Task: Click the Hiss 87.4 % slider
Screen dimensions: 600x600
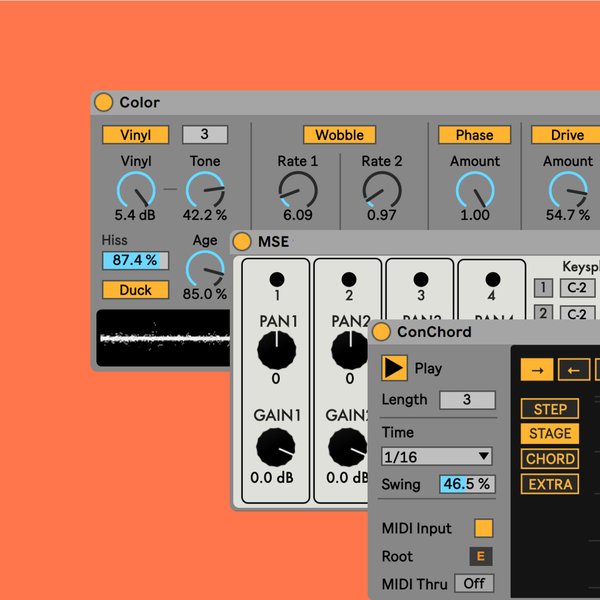Action: (x=136, y=260)
